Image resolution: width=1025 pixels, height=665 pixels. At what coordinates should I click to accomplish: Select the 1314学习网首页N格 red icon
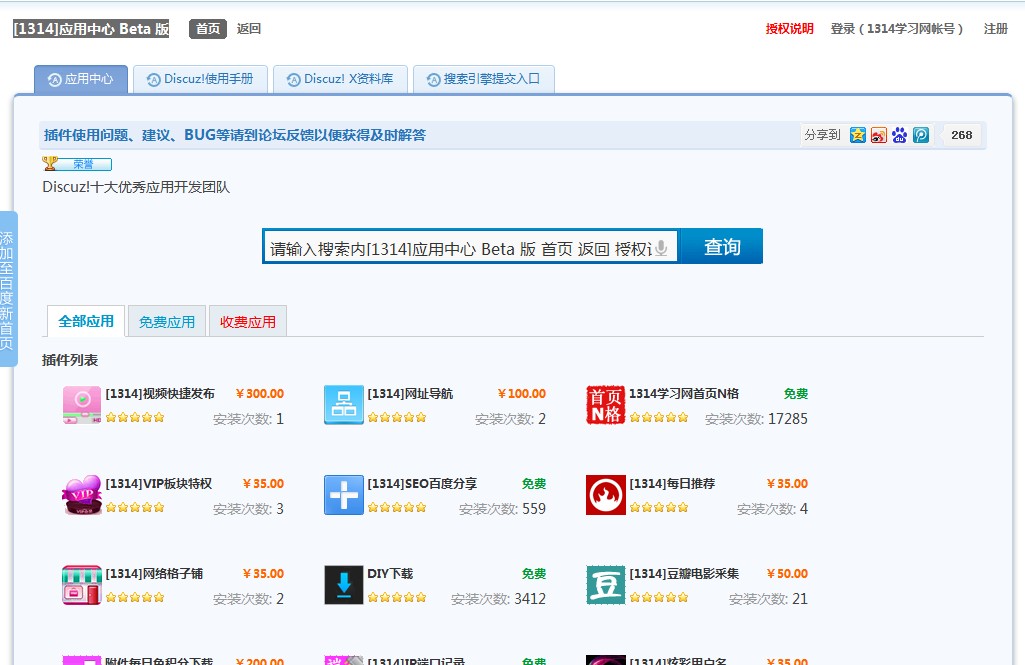coord(605,404)
